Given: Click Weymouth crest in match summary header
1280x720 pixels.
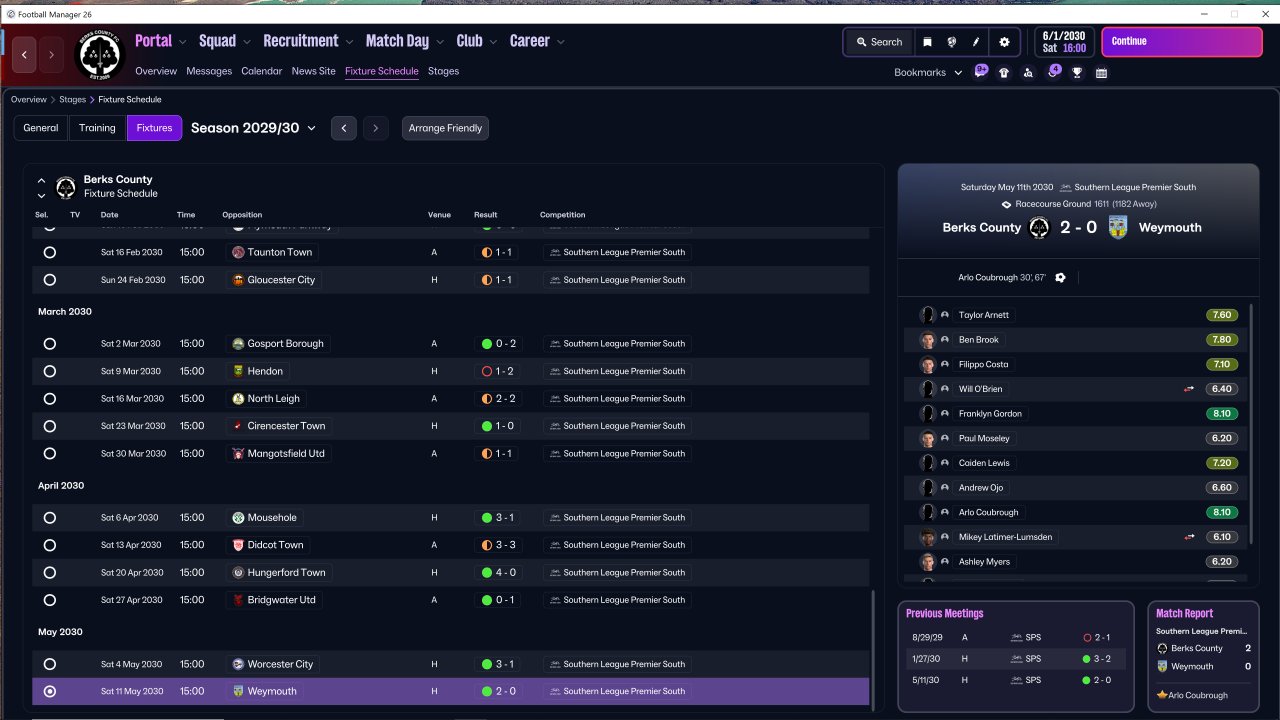Looking at the screenshot, I should point(1118,227).
